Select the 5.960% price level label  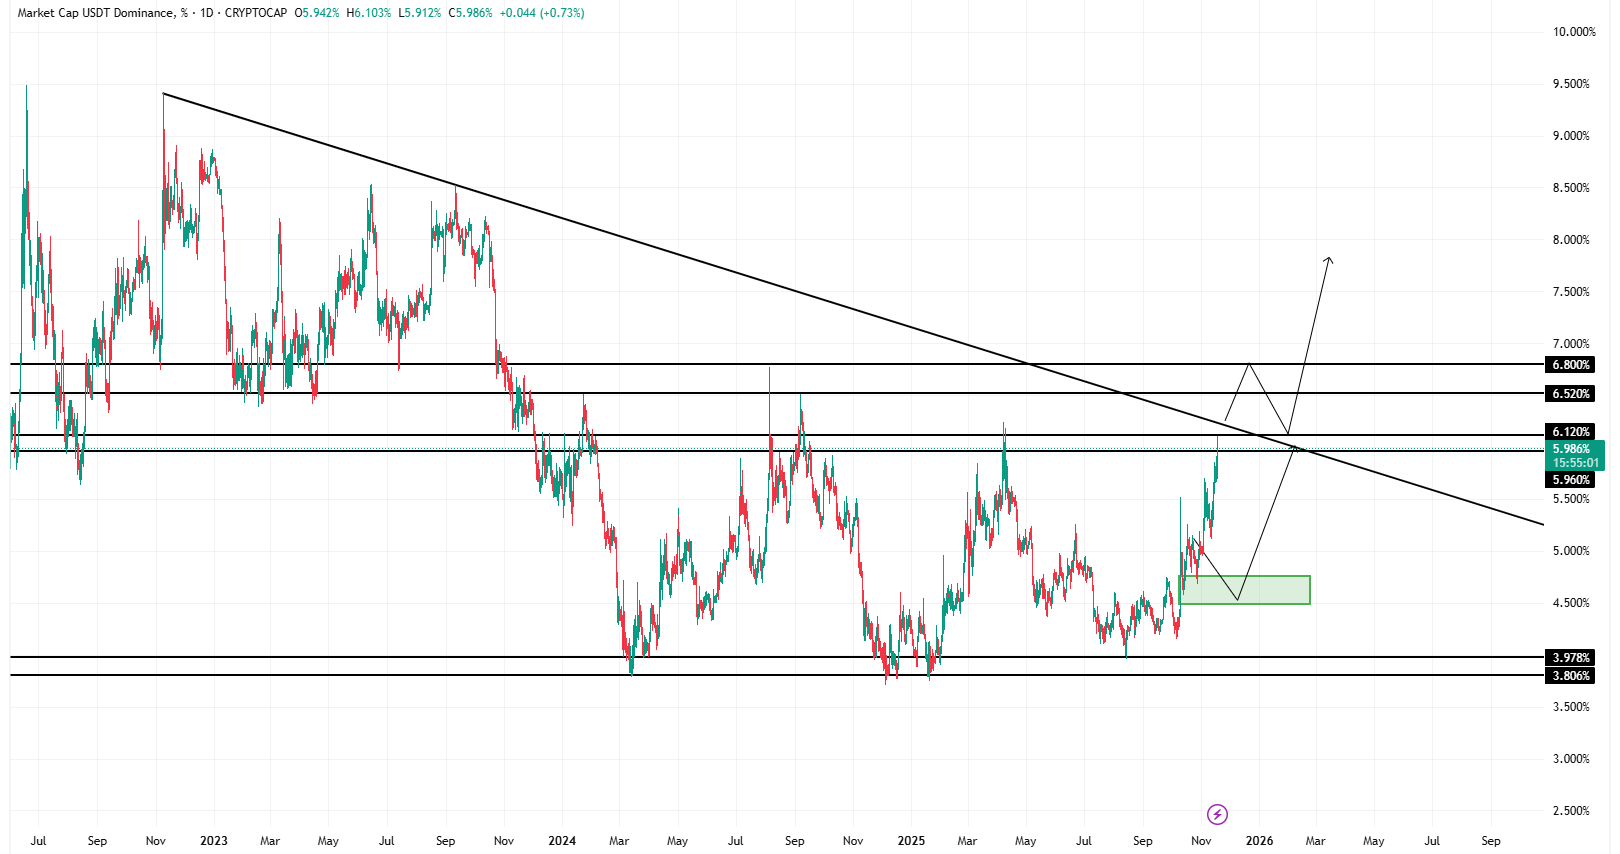1571,480
